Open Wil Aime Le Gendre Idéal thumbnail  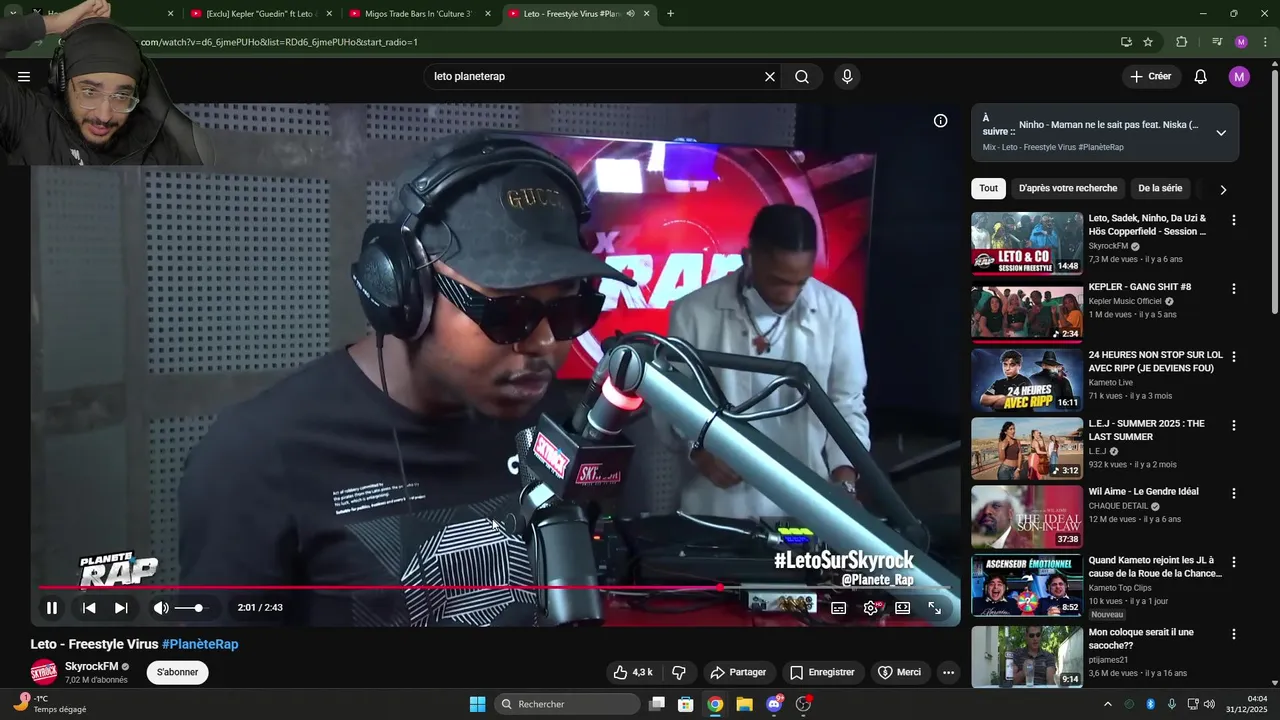tap(1027, 517)
